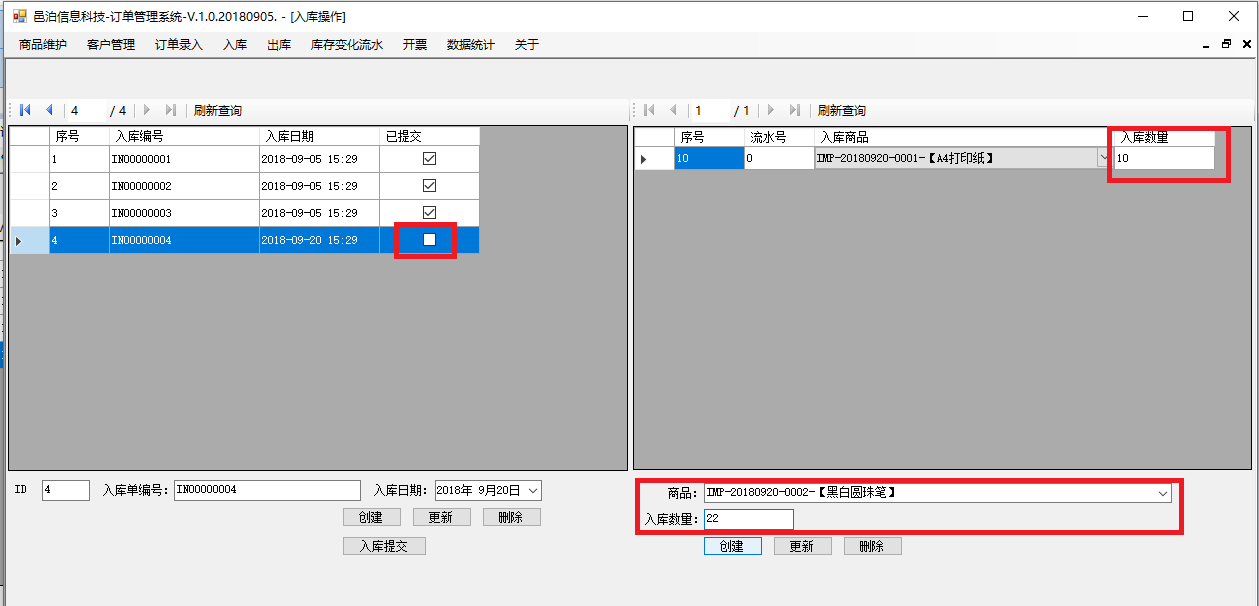Click 入库数量 column header in right grid
The image size is (1259, 606).
click(x=1163, y=137)
